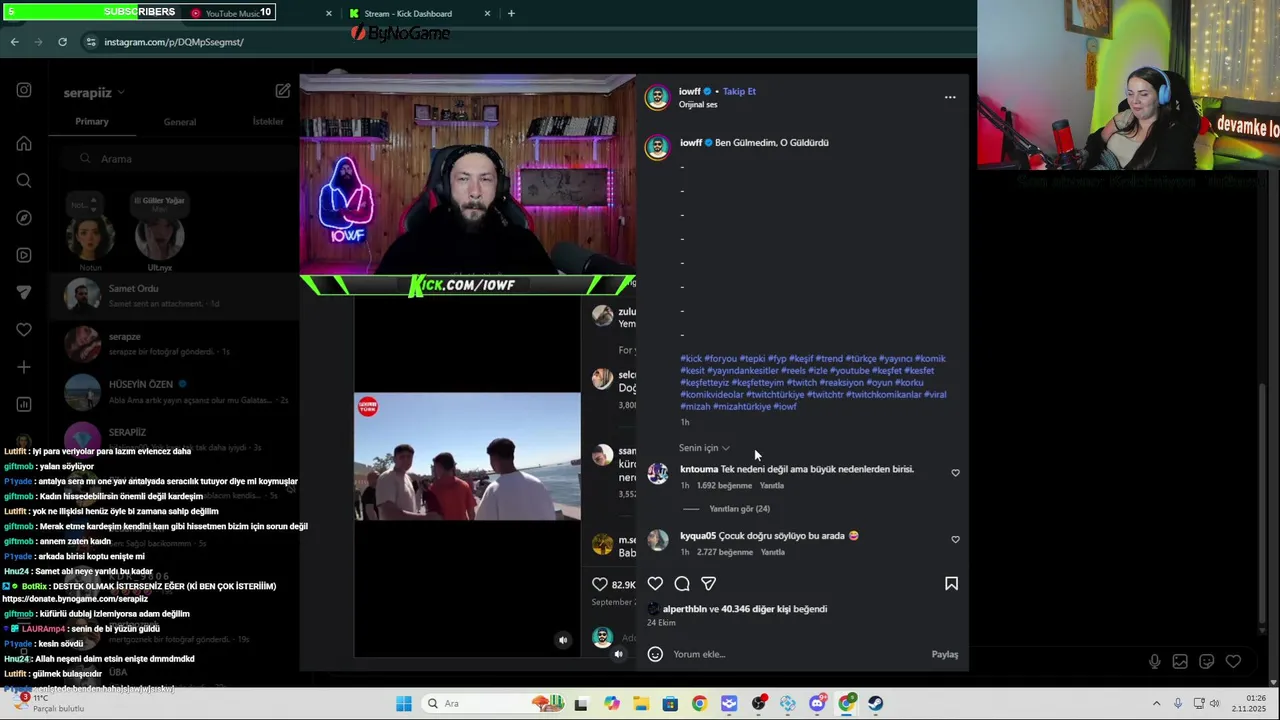Open the dashboard chart icon in sidebar

click(24, 404)
